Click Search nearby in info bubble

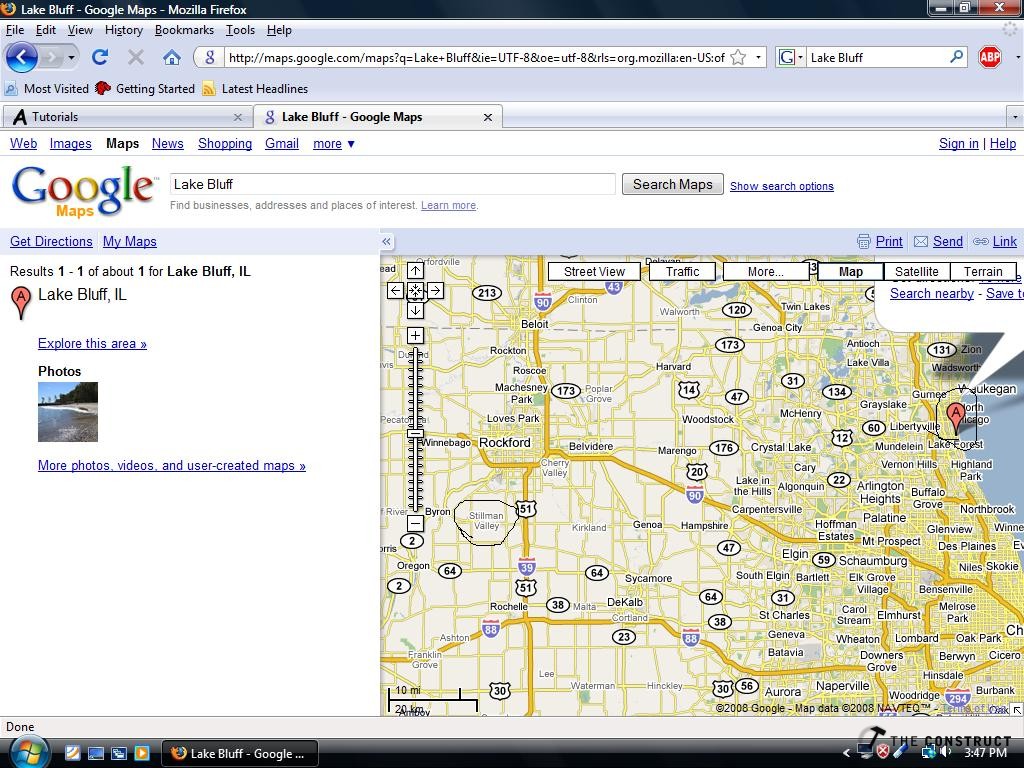[x=932, y=294]
